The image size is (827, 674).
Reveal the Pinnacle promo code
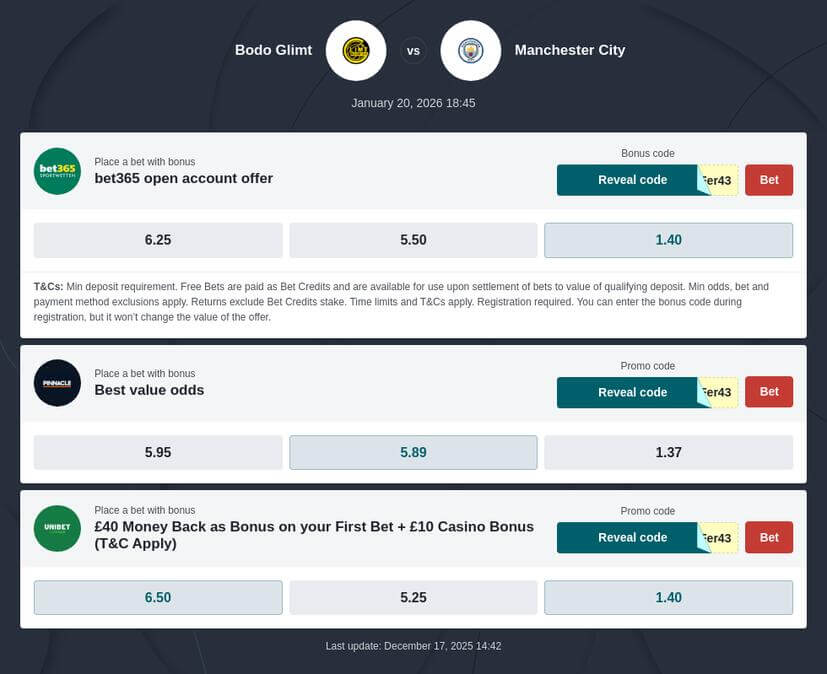[632, 392]
